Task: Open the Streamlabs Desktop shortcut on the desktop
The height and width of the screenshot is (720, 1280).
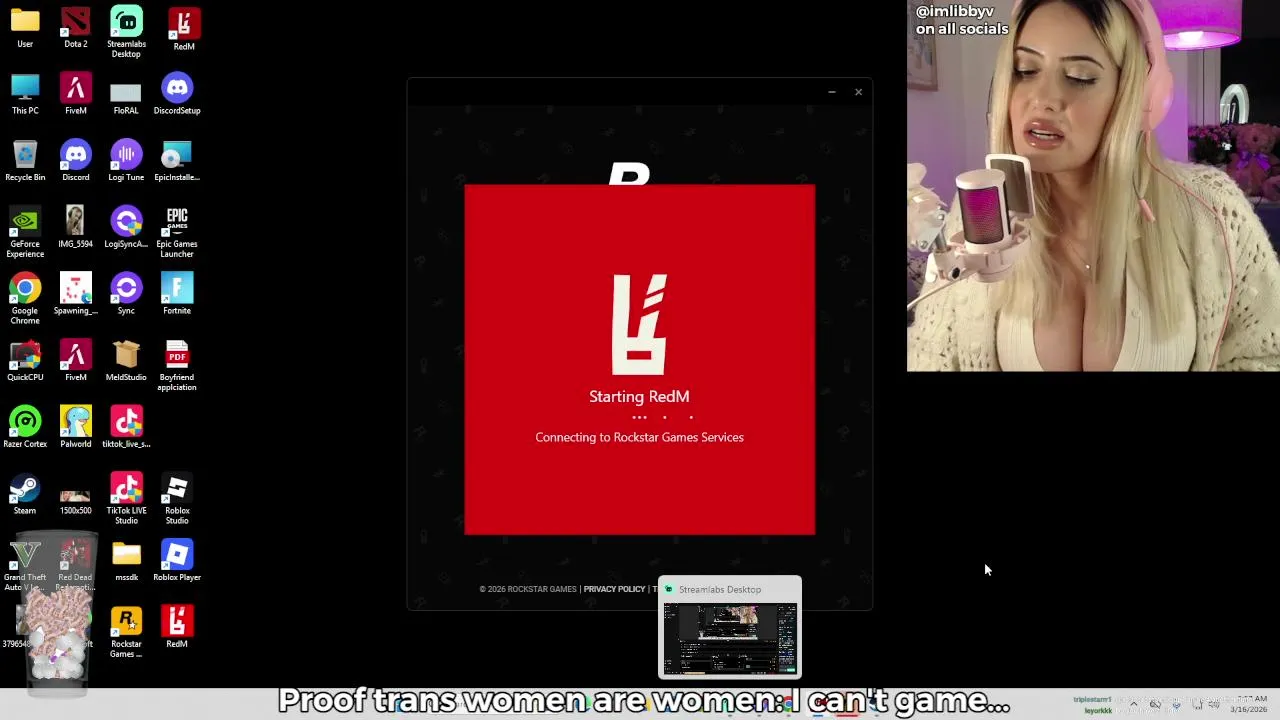Action: (126, 32)
